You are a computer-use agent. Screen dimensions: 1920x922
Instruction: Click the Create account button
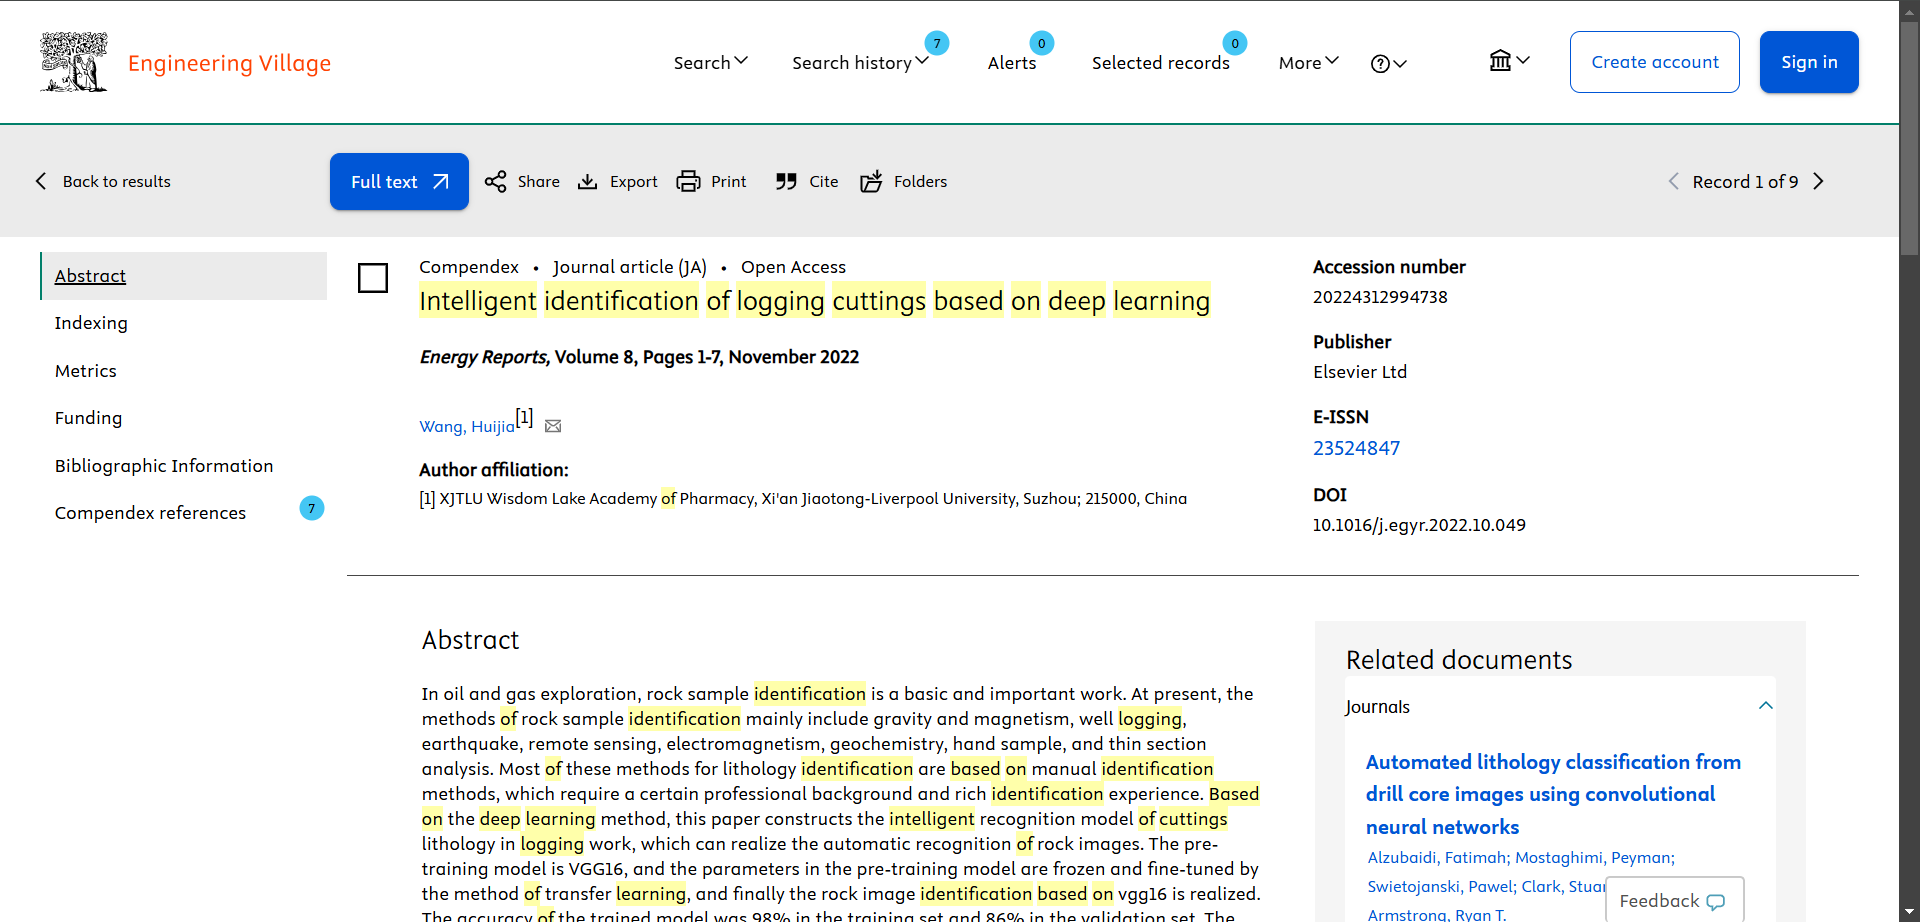[1655, 62]
